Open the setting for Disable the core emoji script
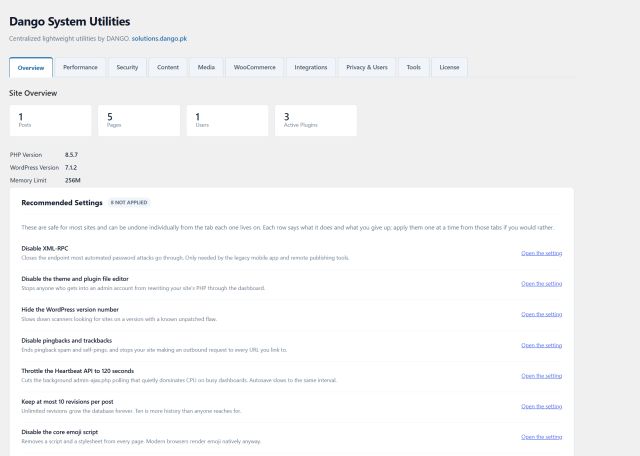 542,437
